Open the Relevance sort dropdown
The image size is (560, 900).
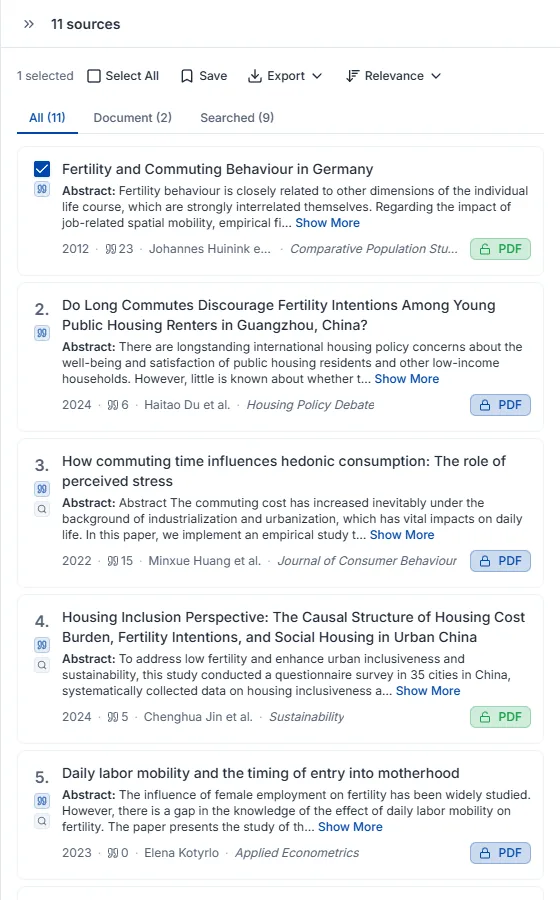[394, 76]
